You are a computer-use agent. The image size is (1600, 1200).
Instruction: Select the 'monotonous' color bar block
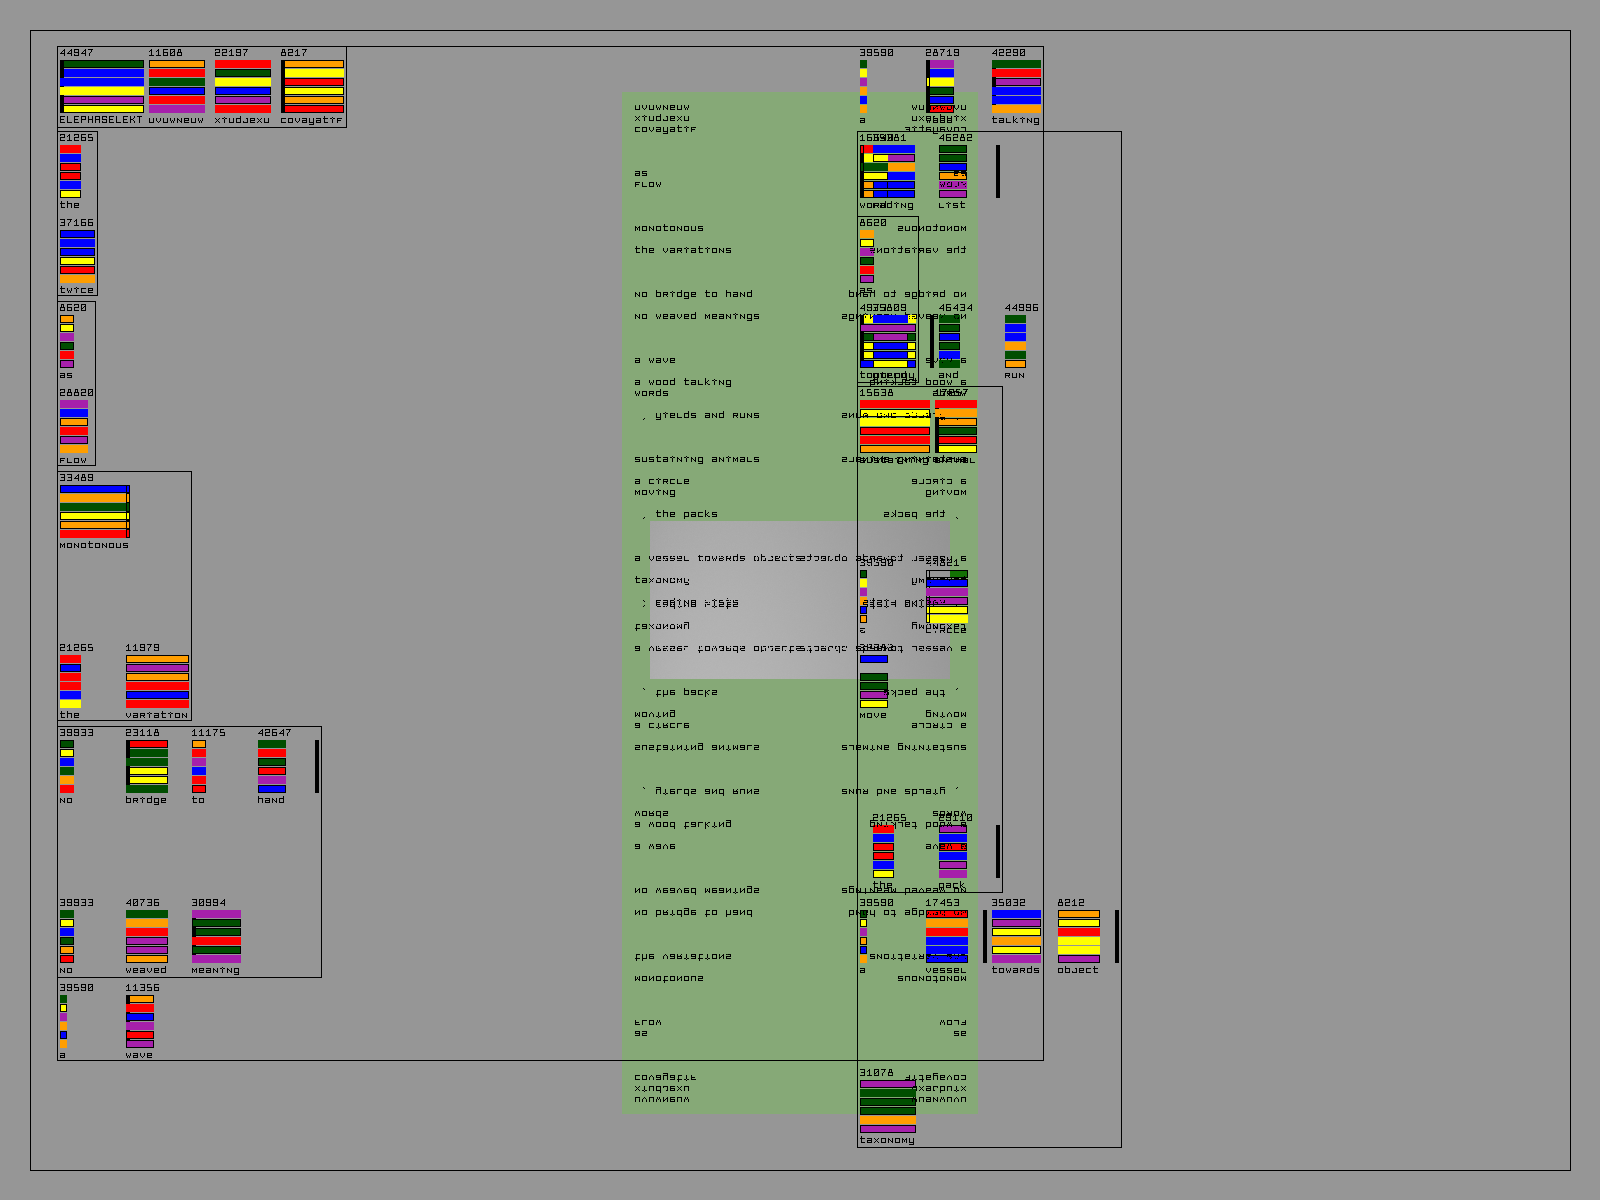(94, 511)
